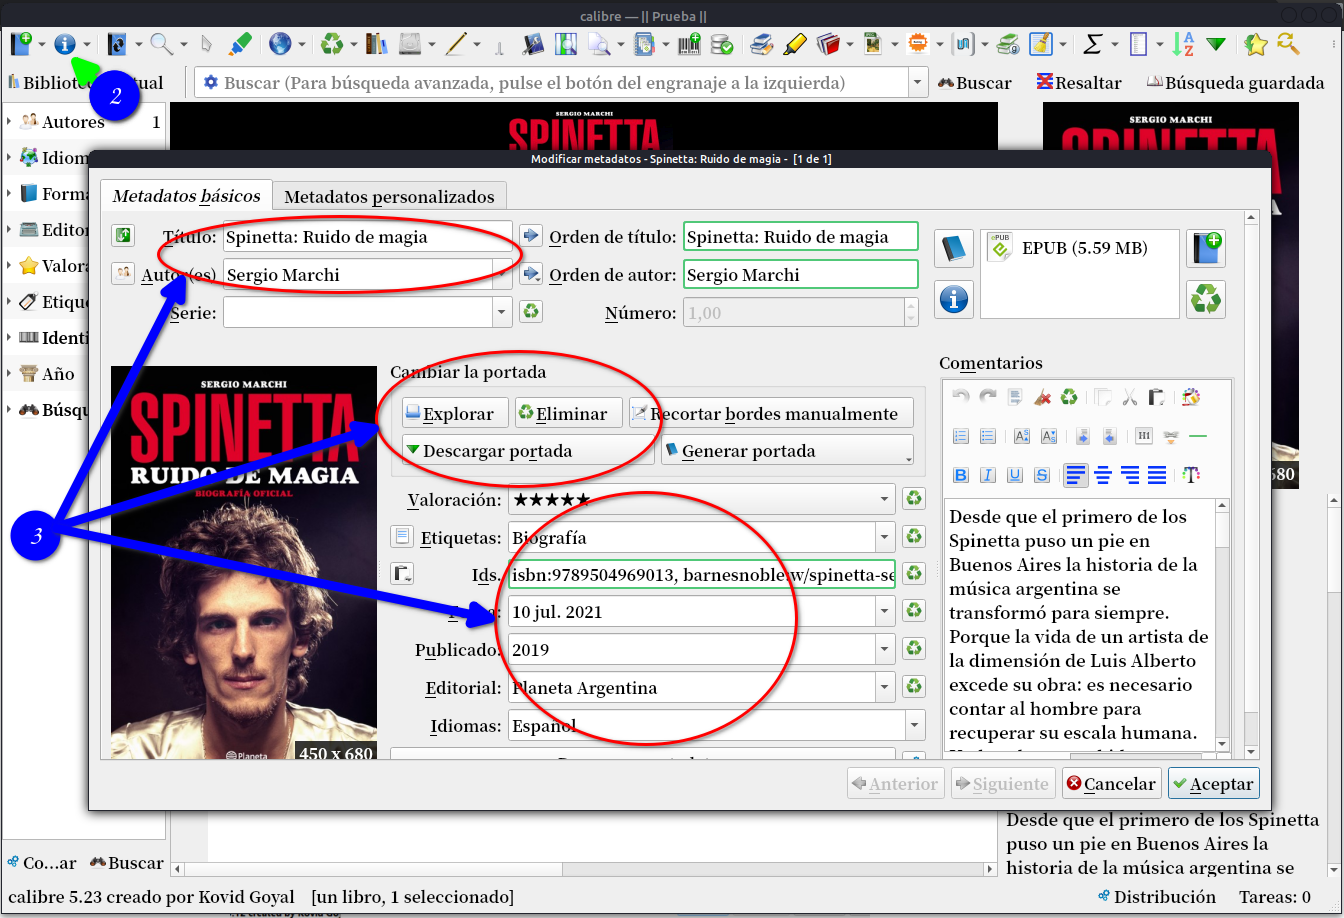Image resolution: width=1344 pixels, height=918 pixels.
Task: Click the pencil Edit book icon in main toolbar
Action: (x=456, y=44)
